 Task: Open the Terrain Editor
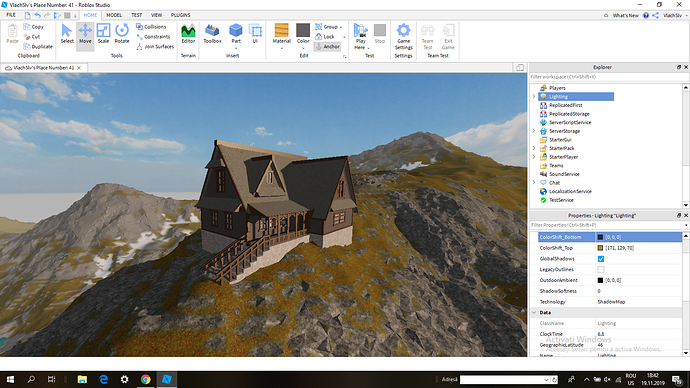(188, 34)
